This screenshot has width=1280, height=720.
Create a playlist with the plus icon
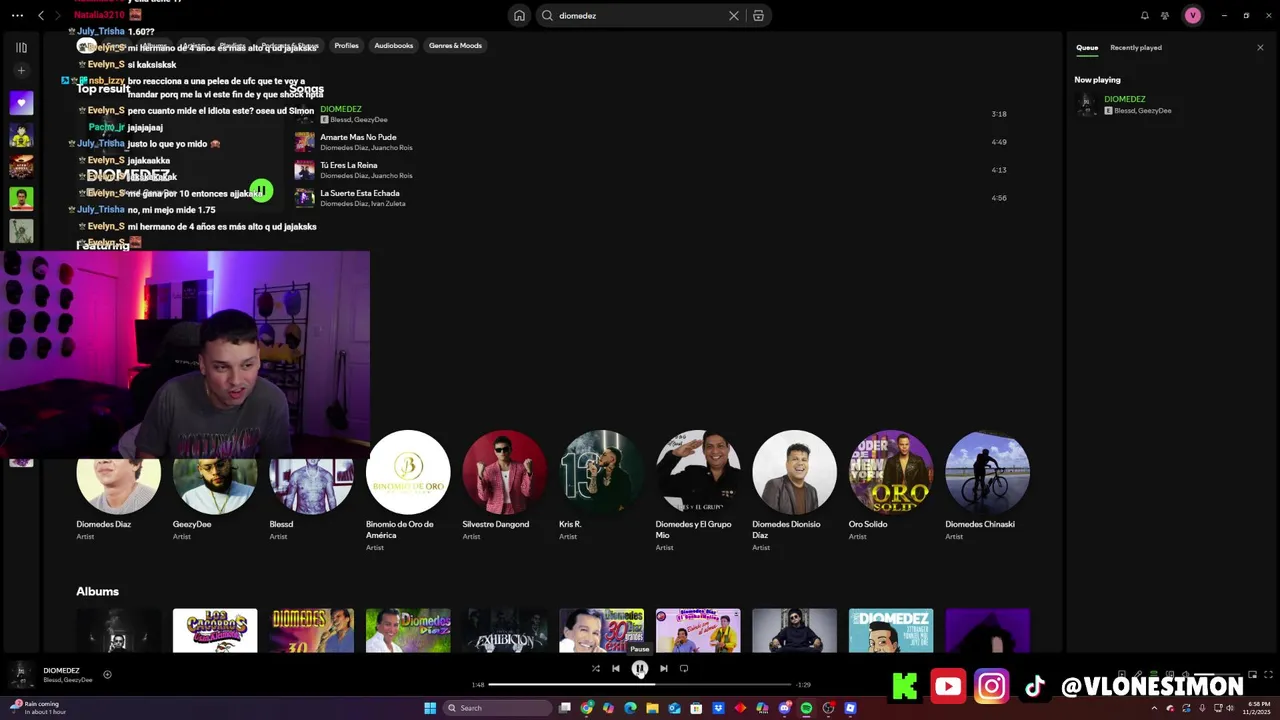pos(21,70)
